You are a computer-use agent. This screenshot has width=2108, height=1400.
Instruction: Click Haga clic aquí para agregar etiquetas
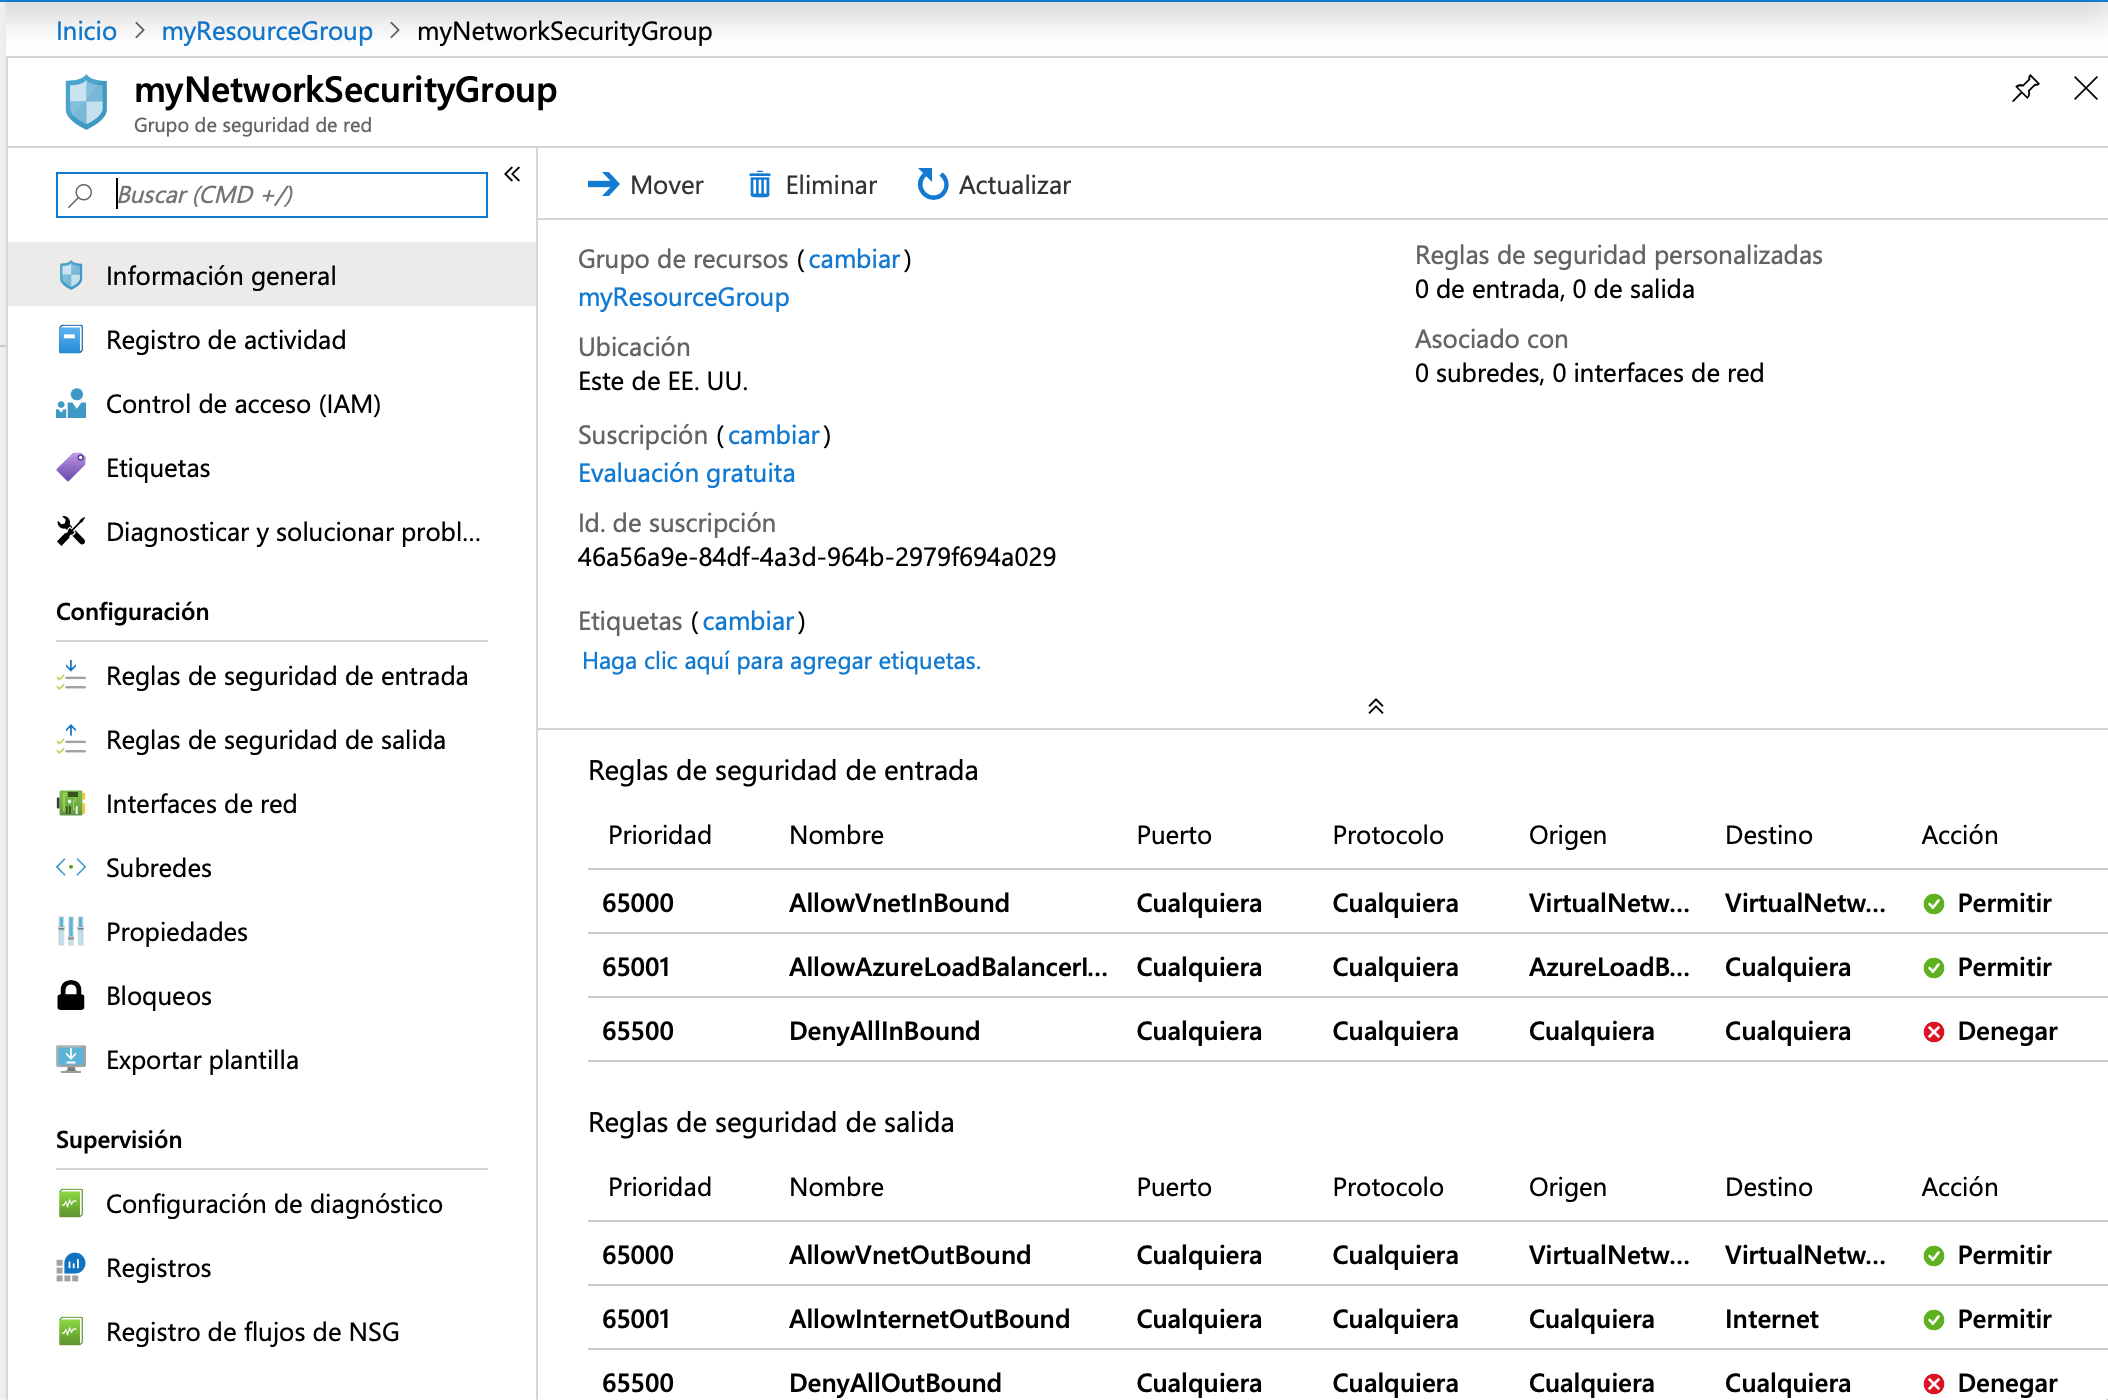781,661
